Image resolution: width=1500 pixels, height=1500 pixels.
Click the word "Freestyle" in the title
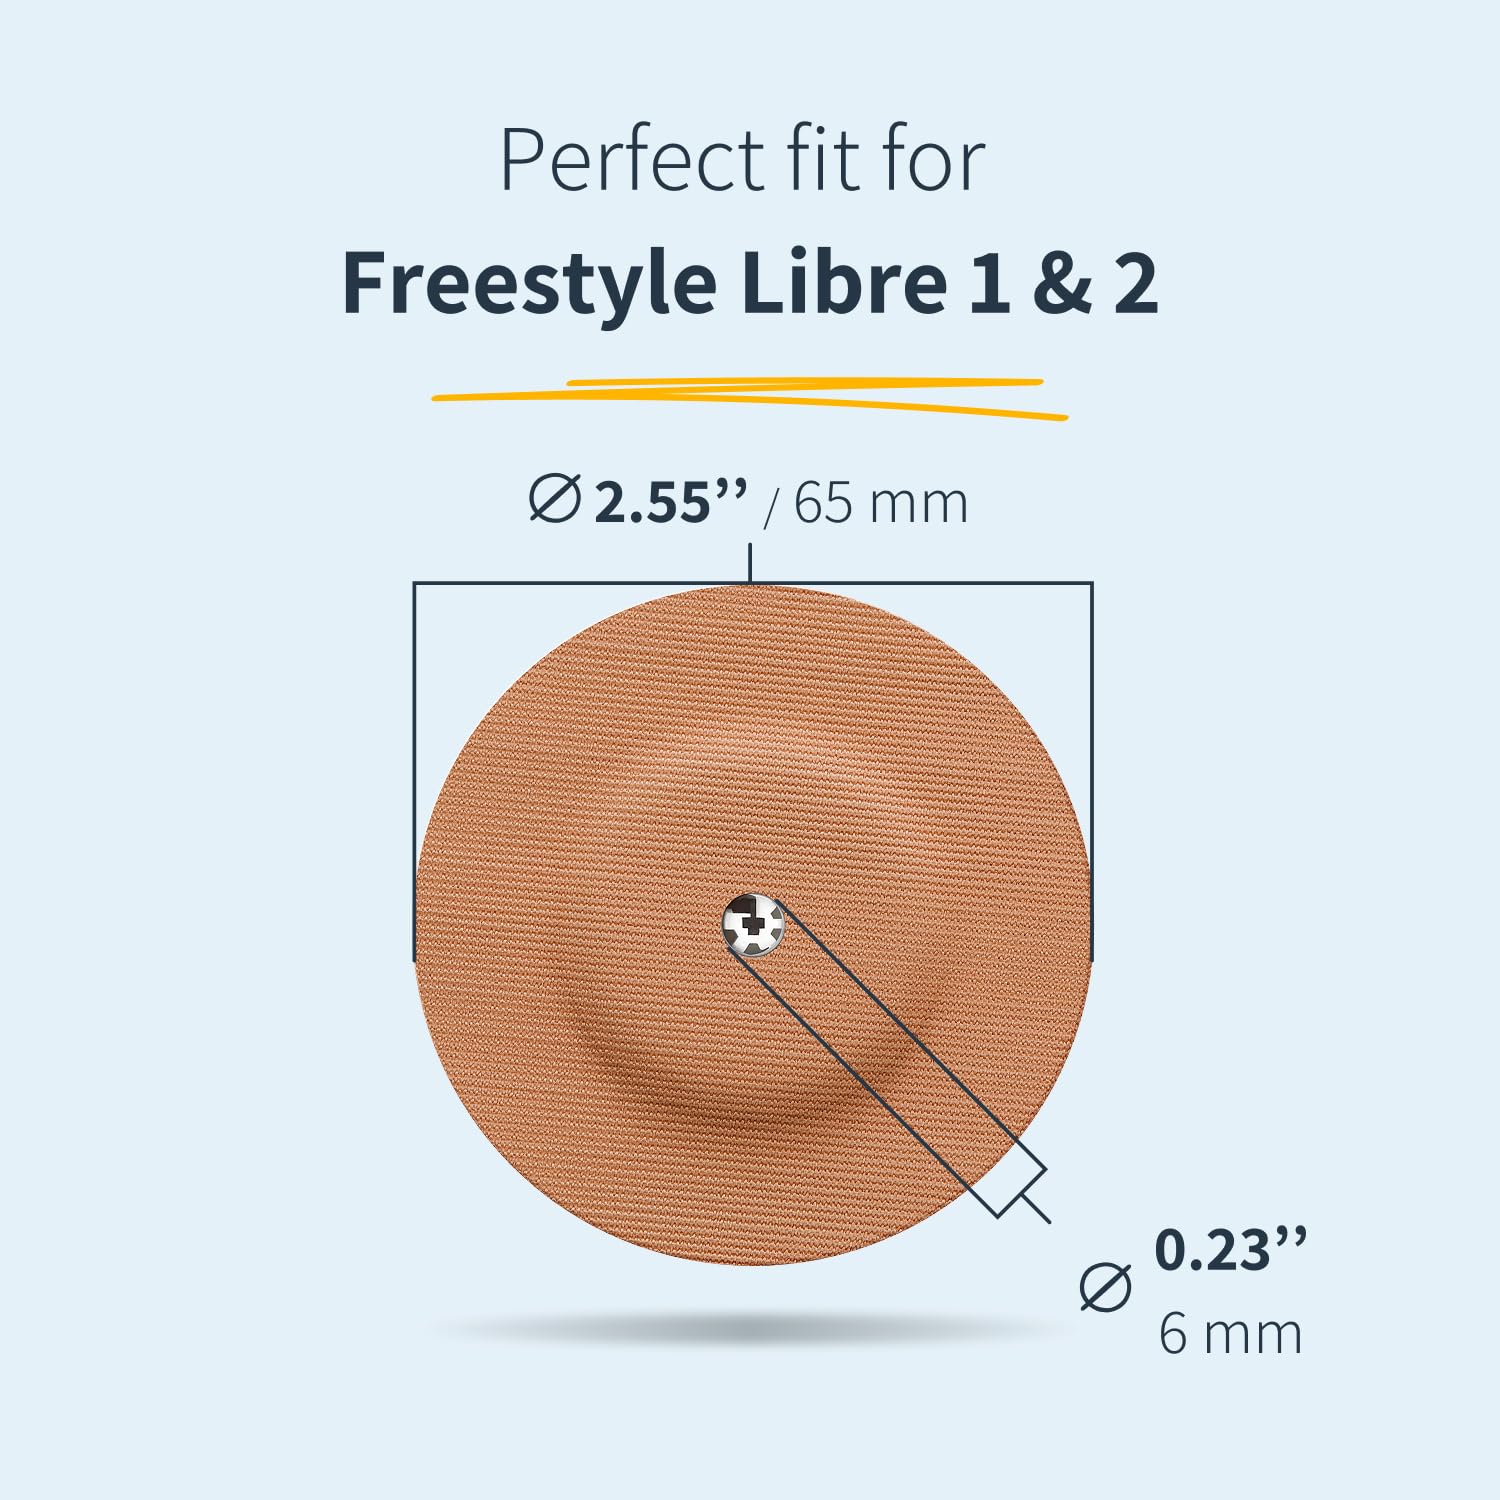[x=529, y=283]
